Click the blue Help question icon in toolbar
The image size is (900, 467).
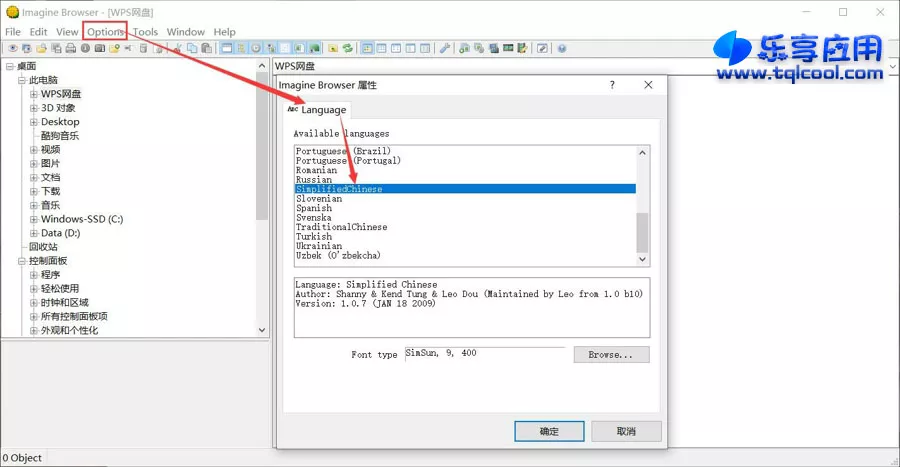pyautogui.click(x=561, y=49)
